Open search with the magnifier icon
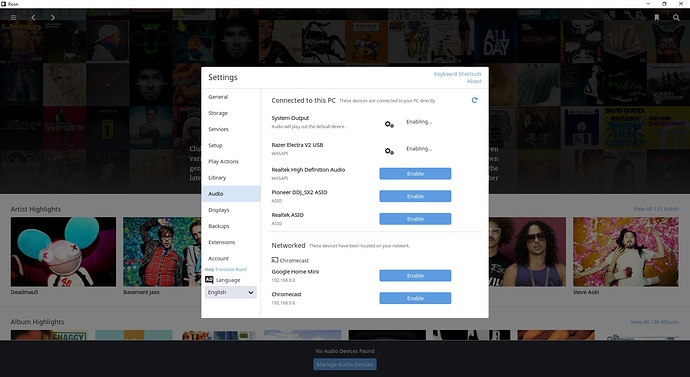This screenshot has width=690, height=377. pyautogui.click(x=676, y=18)
